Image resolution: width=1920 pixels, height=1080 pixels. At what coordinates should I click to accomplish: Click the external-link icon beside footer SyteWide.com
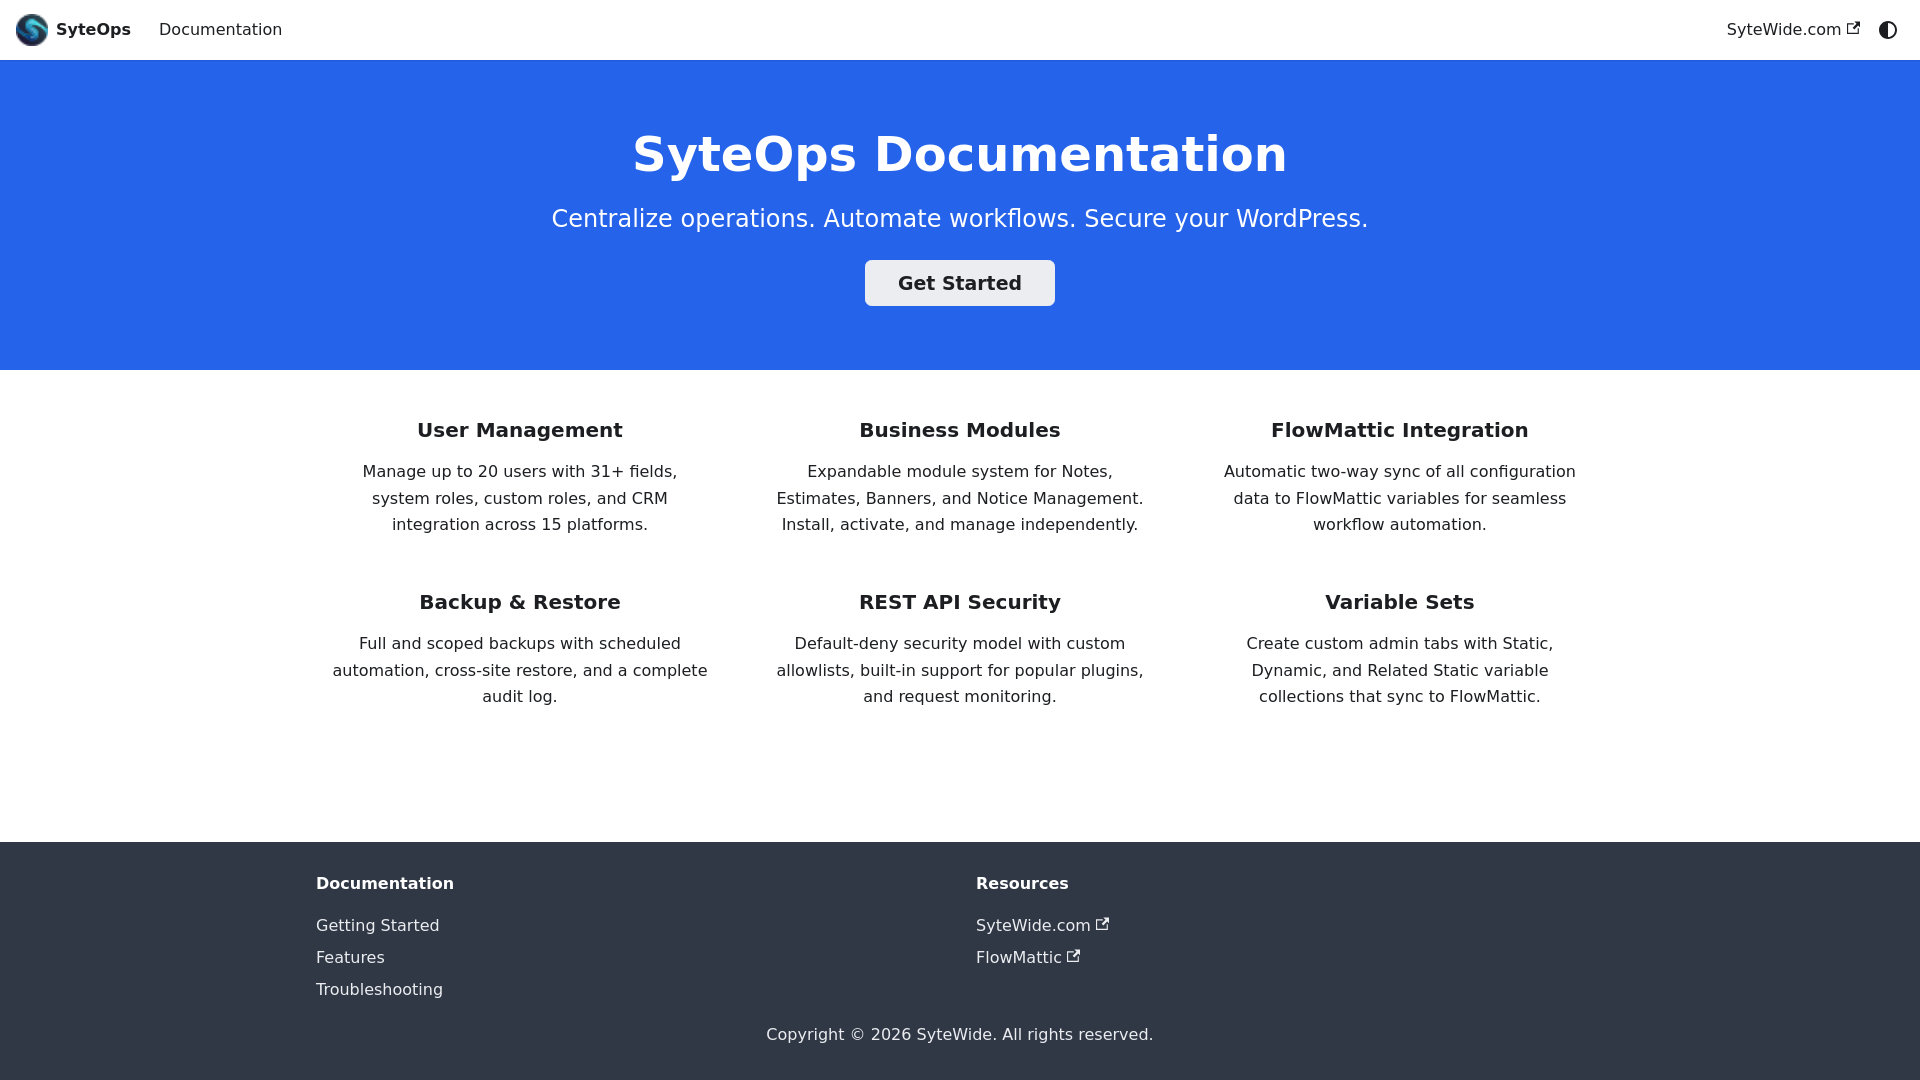pyautogui.click(x=1102, y=924)
